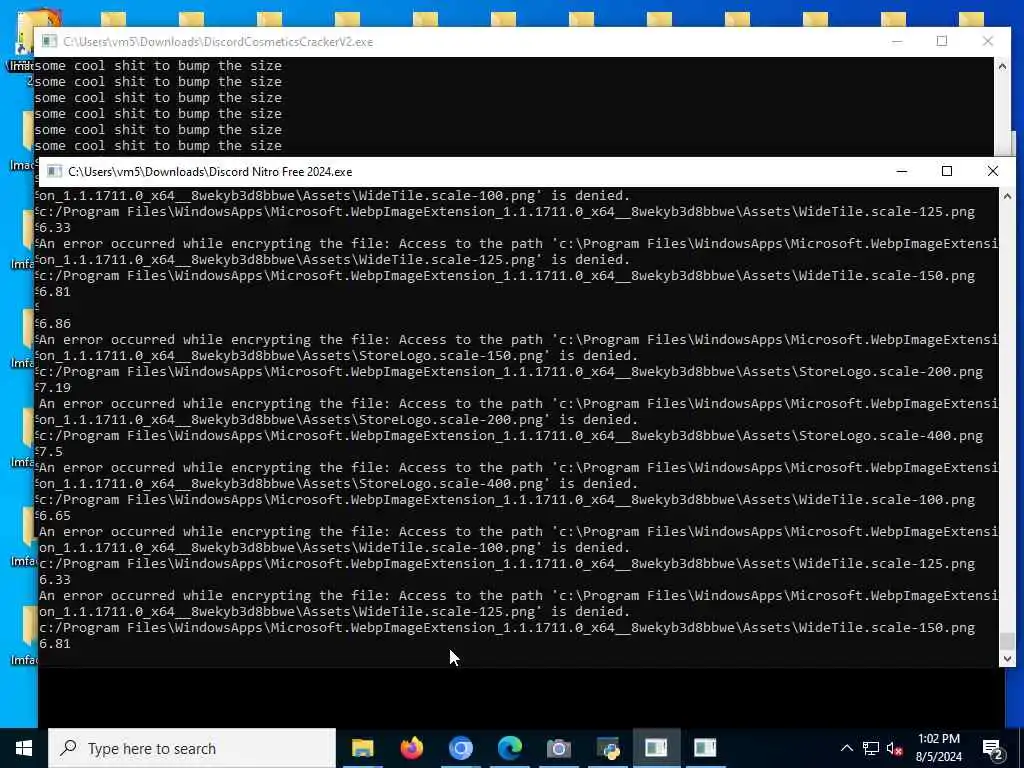This screenshot has height=768, width=1024.
Task: Close the Discord Nitro Free 2024 window
Action: point(993,171)
